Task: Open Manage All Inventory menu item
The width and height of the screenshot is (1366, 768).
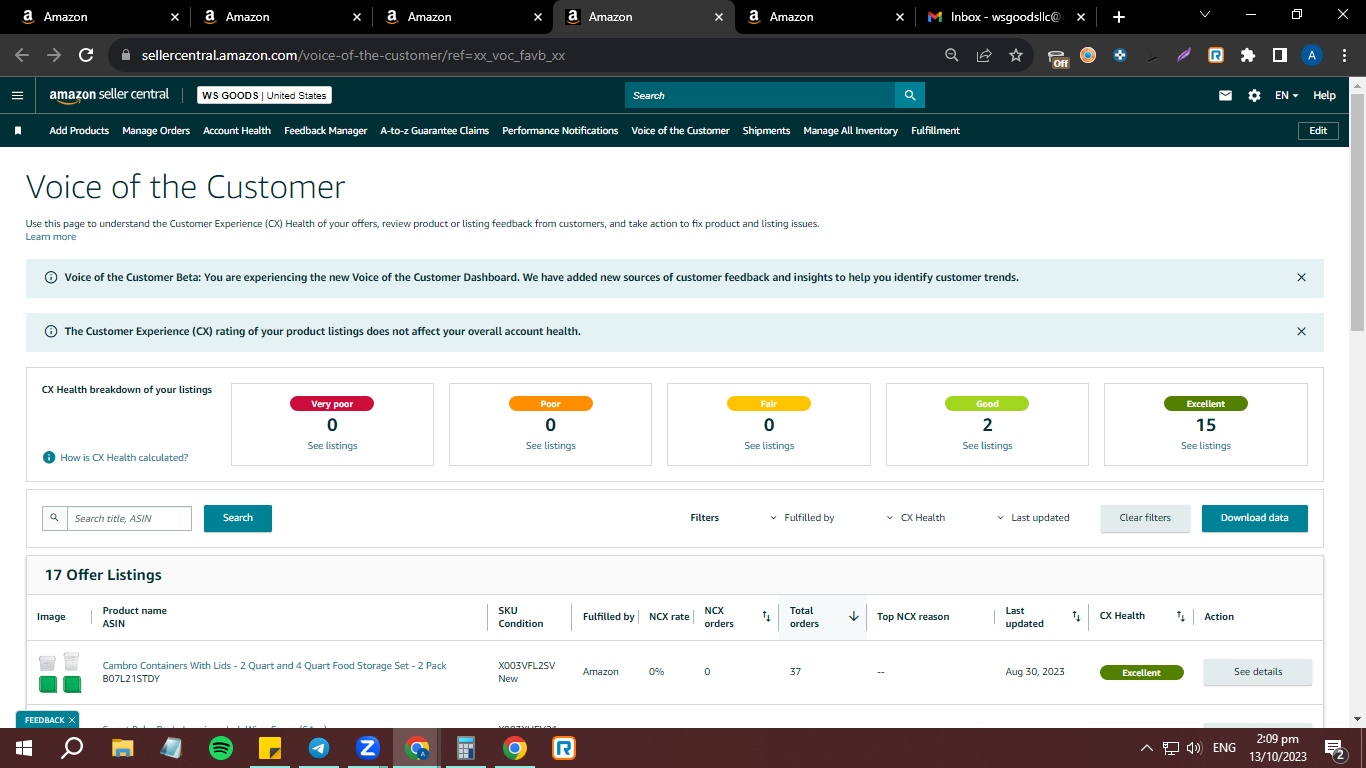Action: click(x=851, y=130)
